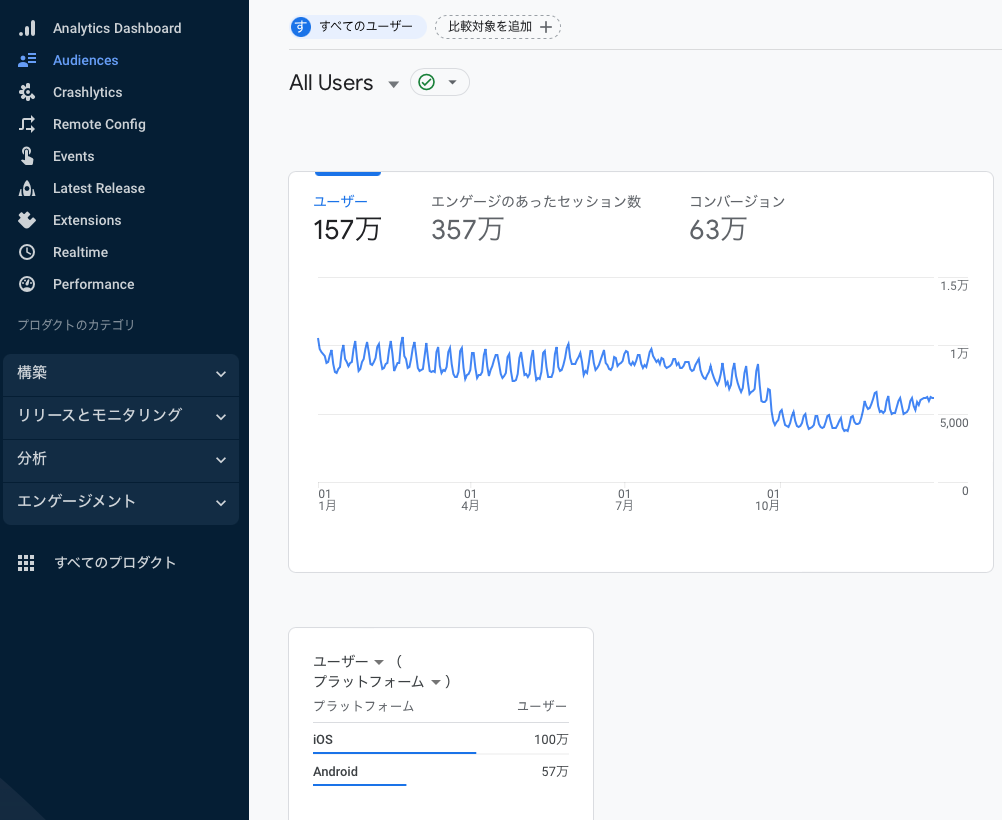
Task: Navigate to Latest Release
Action: click(x=99, y=188)
